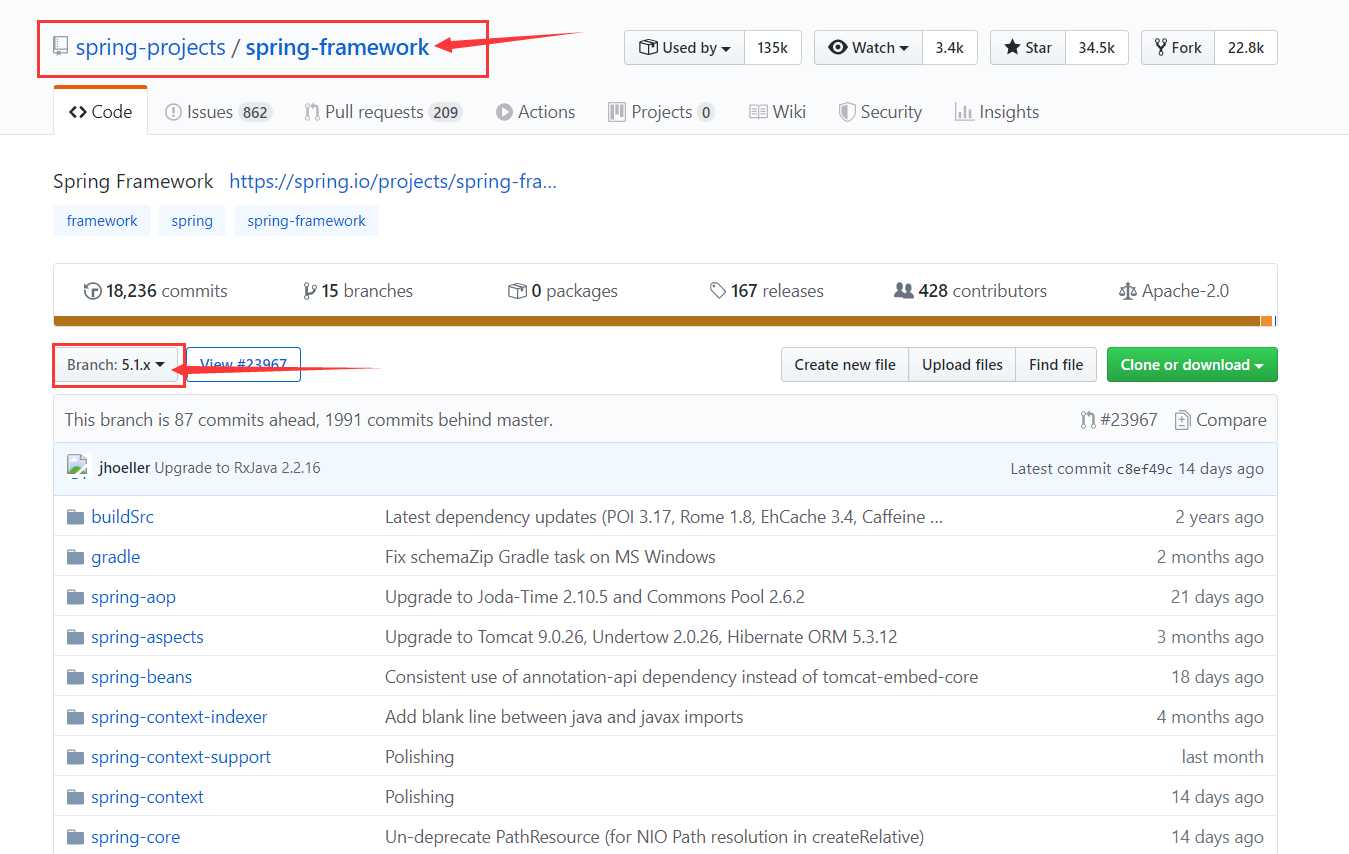Fork the repository using the Fork button

point(1178,48)
